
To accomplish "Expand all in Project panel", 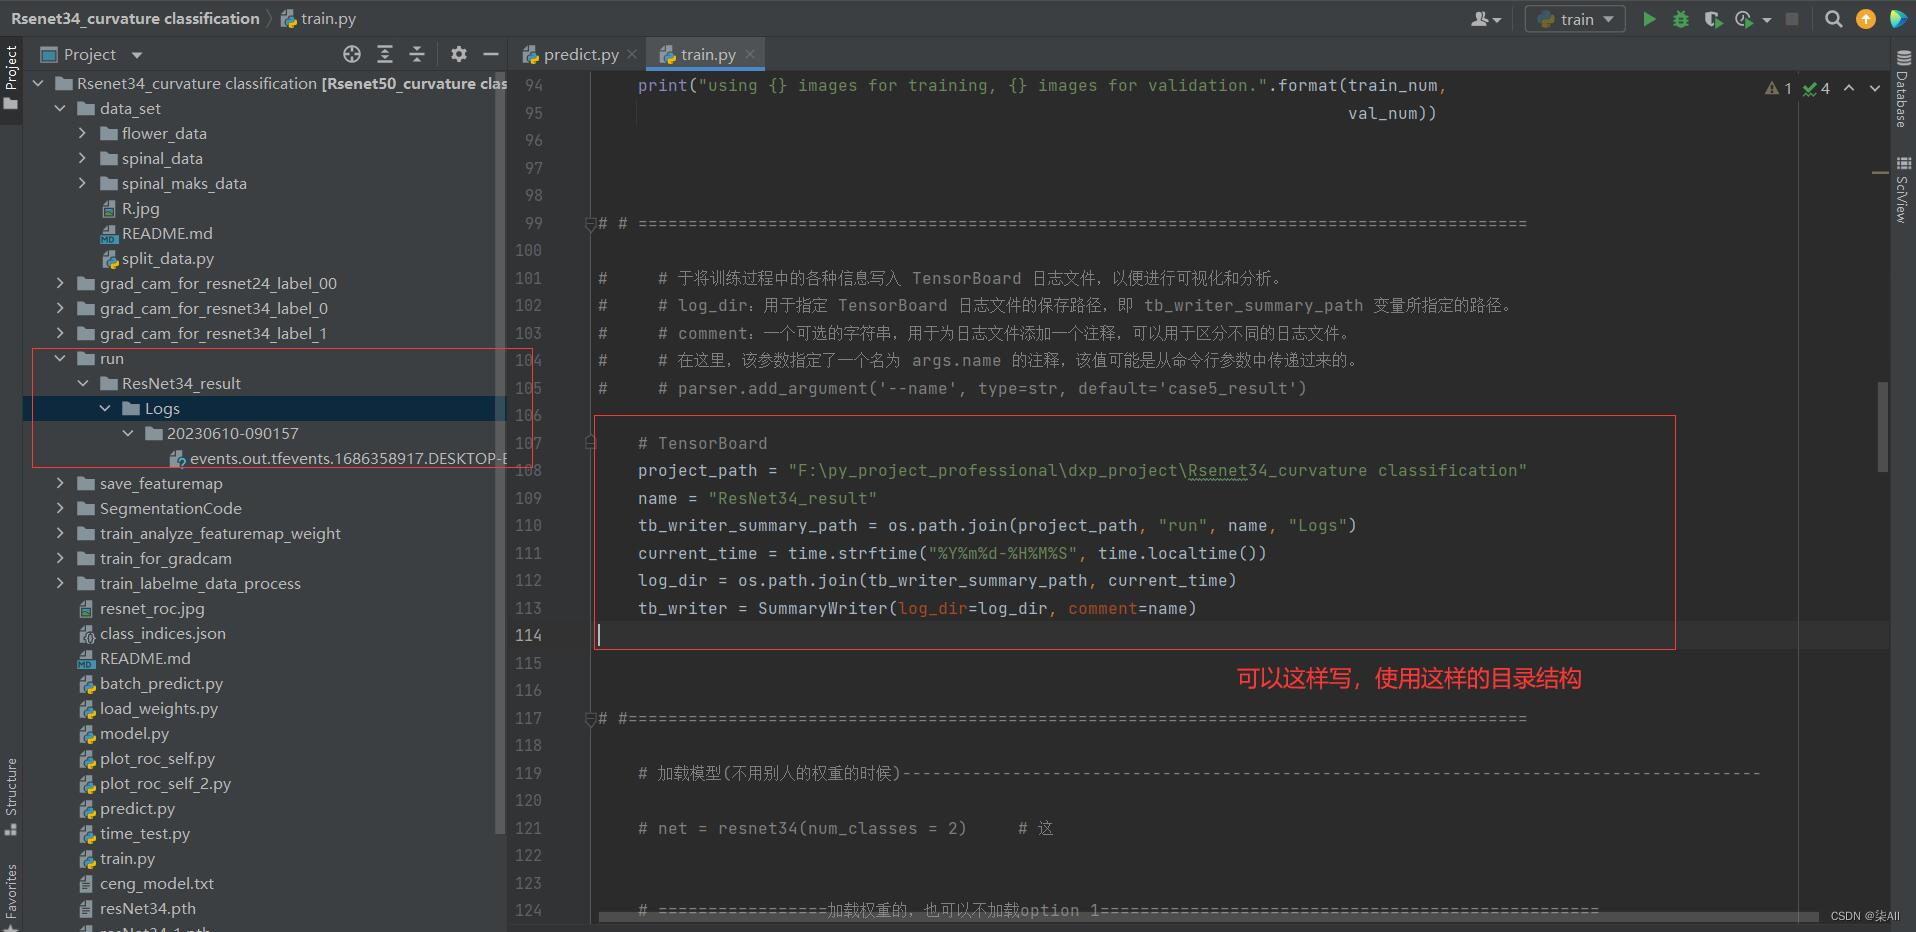I will tap(385, 54).
